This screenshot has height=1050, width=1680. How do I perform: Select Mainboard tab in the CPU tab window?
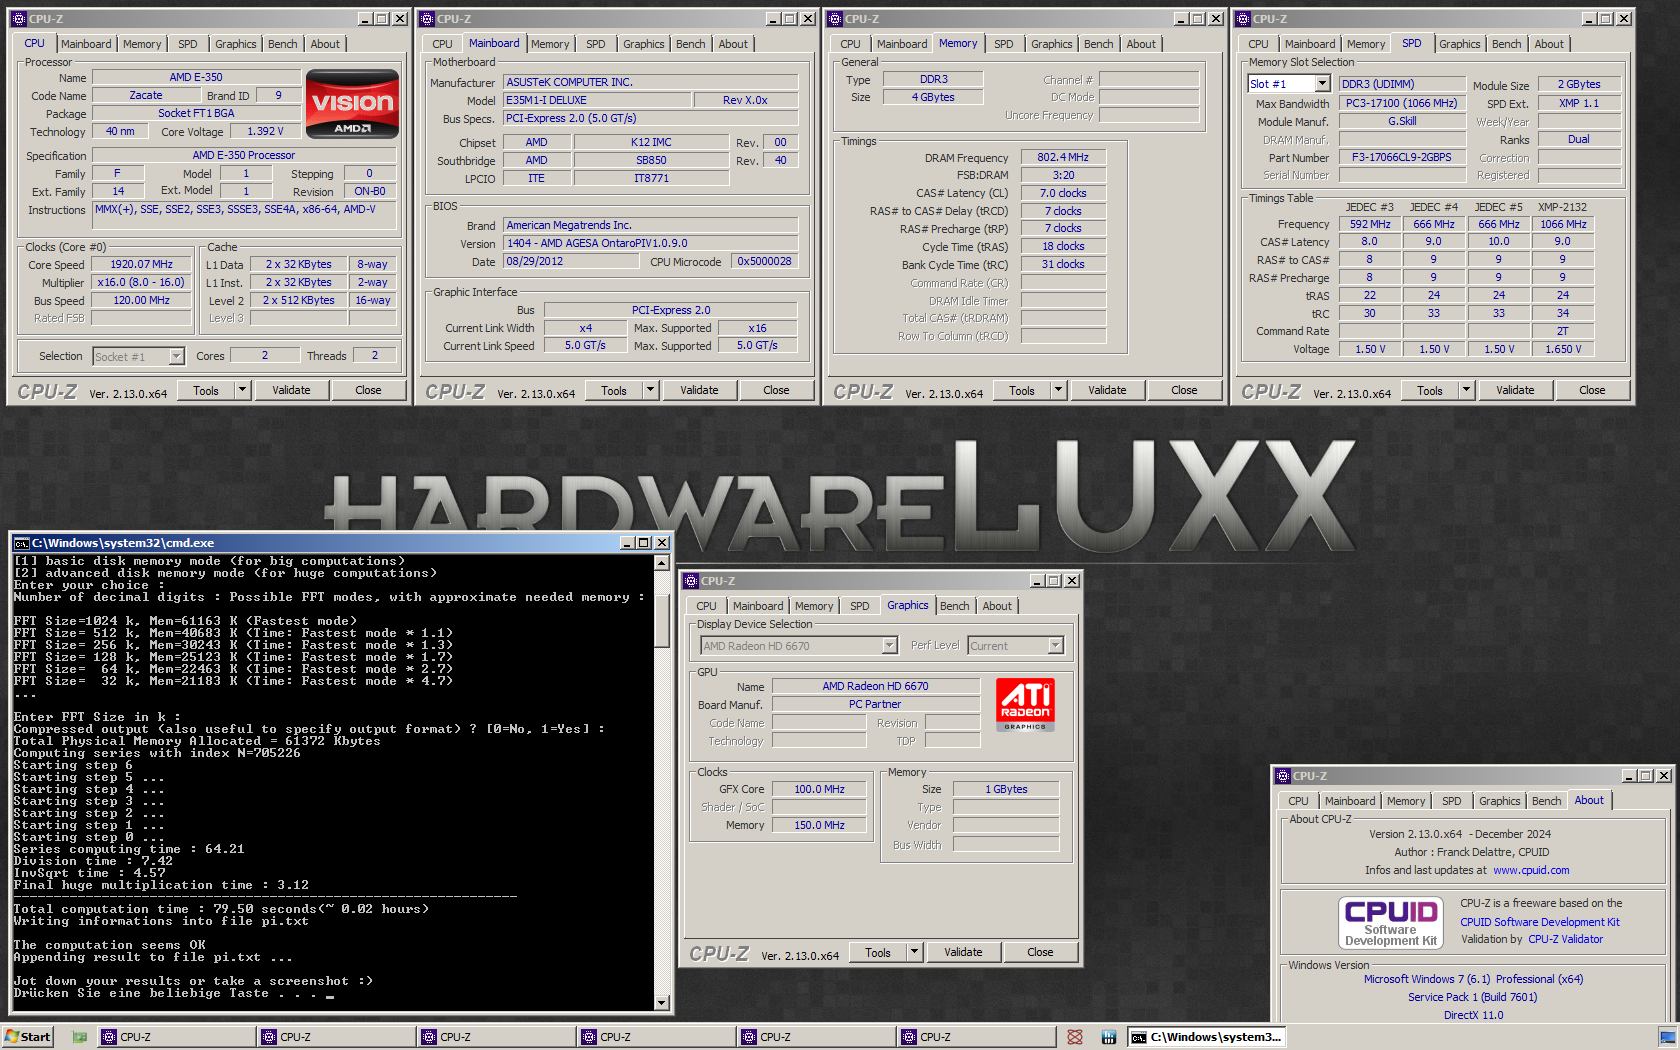coord(86,44)
